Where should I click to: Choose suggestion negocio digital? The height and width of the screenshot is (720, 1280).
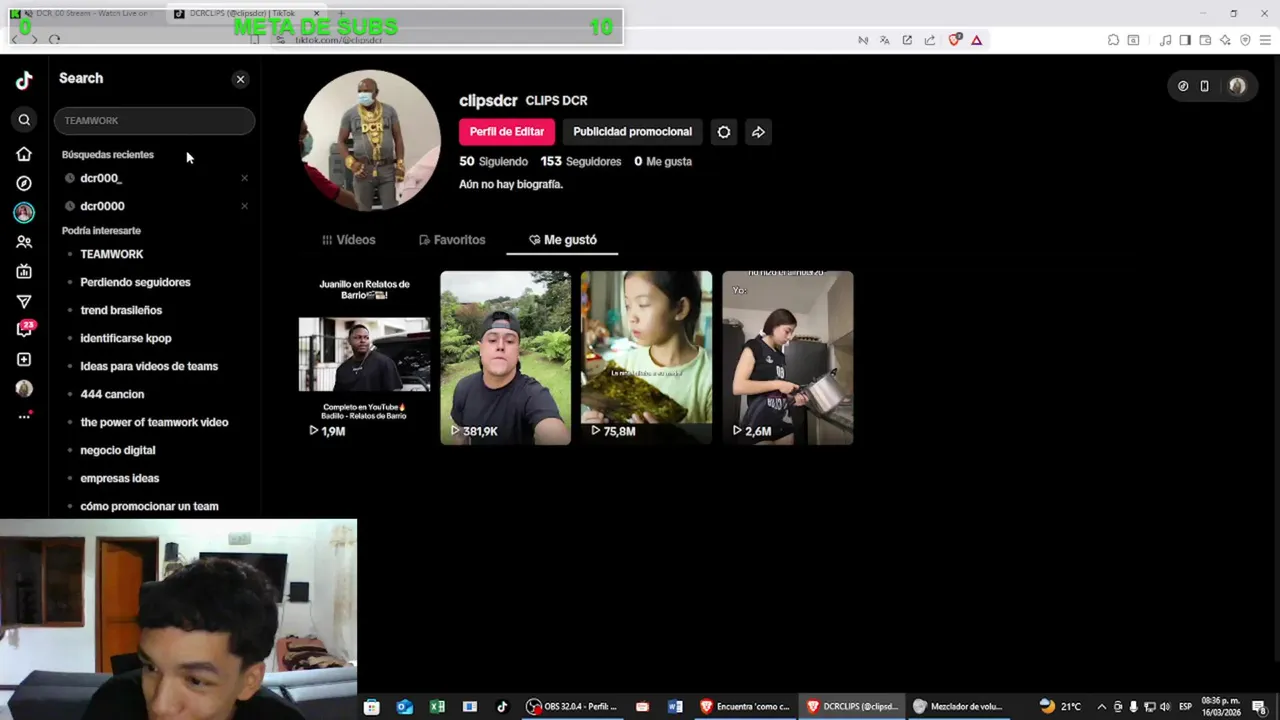[117, 450]
